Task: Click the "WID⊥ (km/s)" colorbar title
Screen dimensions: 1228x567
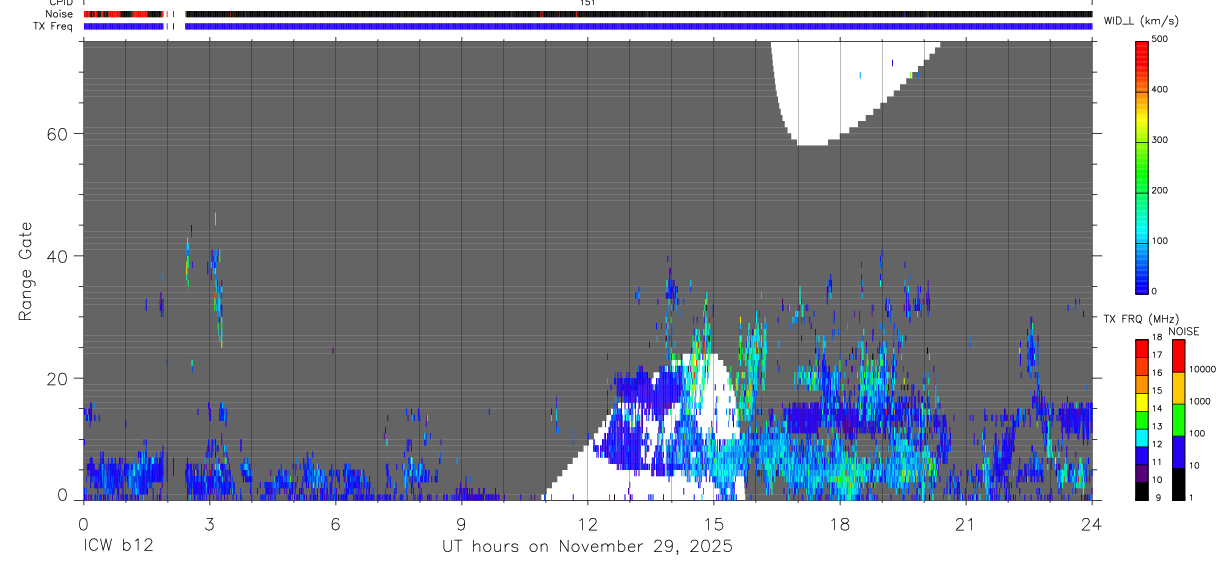Action: pyautogui.click(x=1141, y=20)
